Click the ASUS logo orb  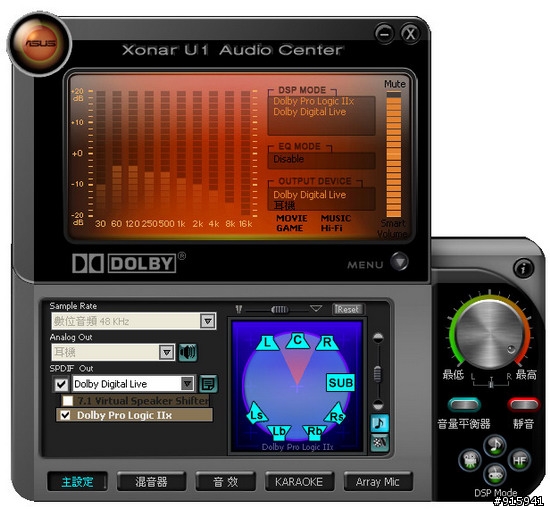[x=40, y=43]
